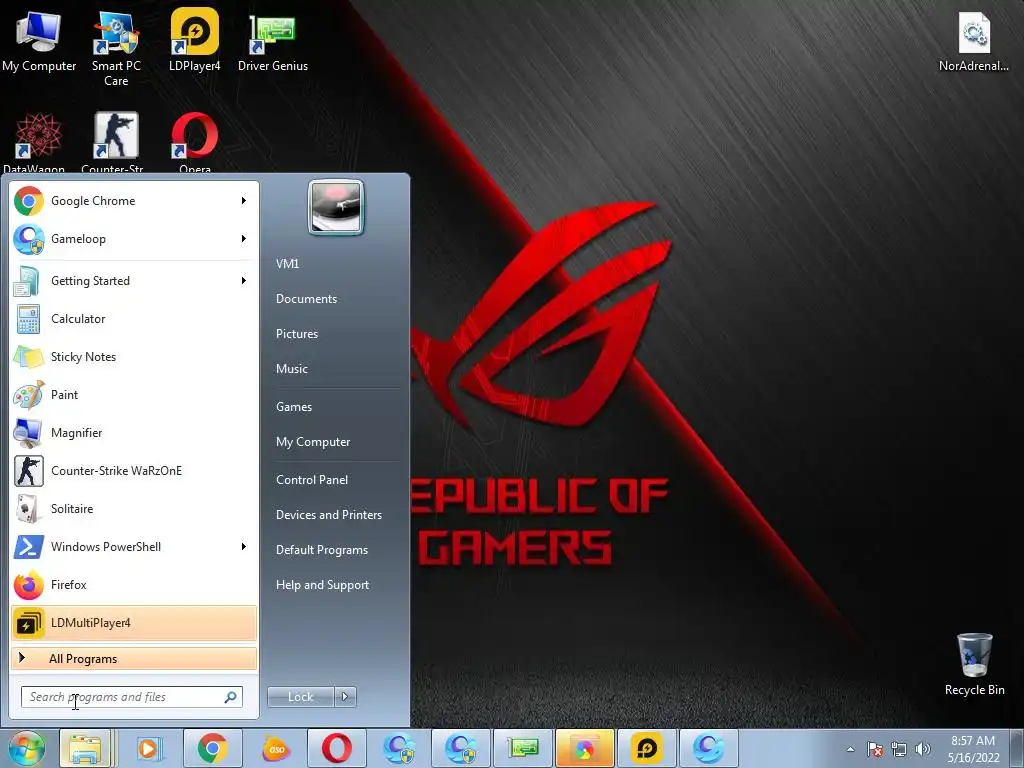Open Control Panel from the Start menu
Image resolution: width=1024 pixels, height=768 pixels.
312,480
